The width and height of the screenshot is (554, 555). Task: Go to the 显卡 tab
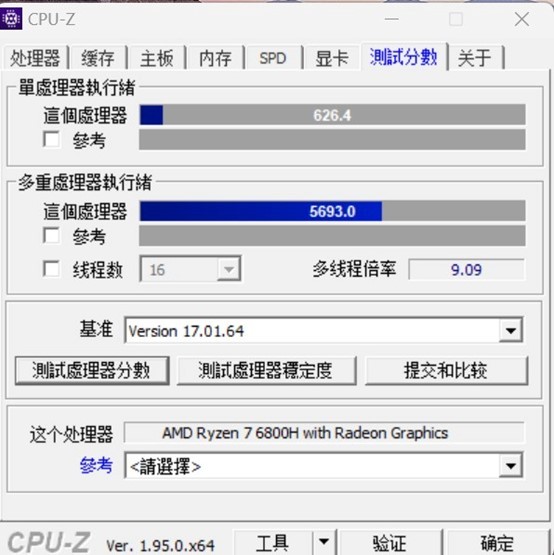pyautogui.click(x=332, y=58)
